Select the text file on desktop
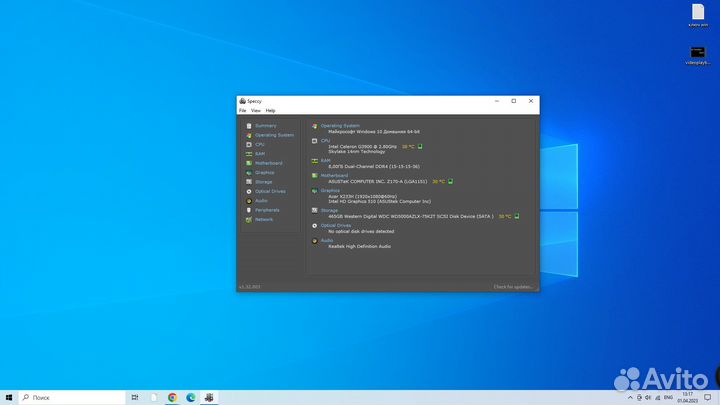The width and height of the screenshot is (720, 405). [x=698, y=16]
